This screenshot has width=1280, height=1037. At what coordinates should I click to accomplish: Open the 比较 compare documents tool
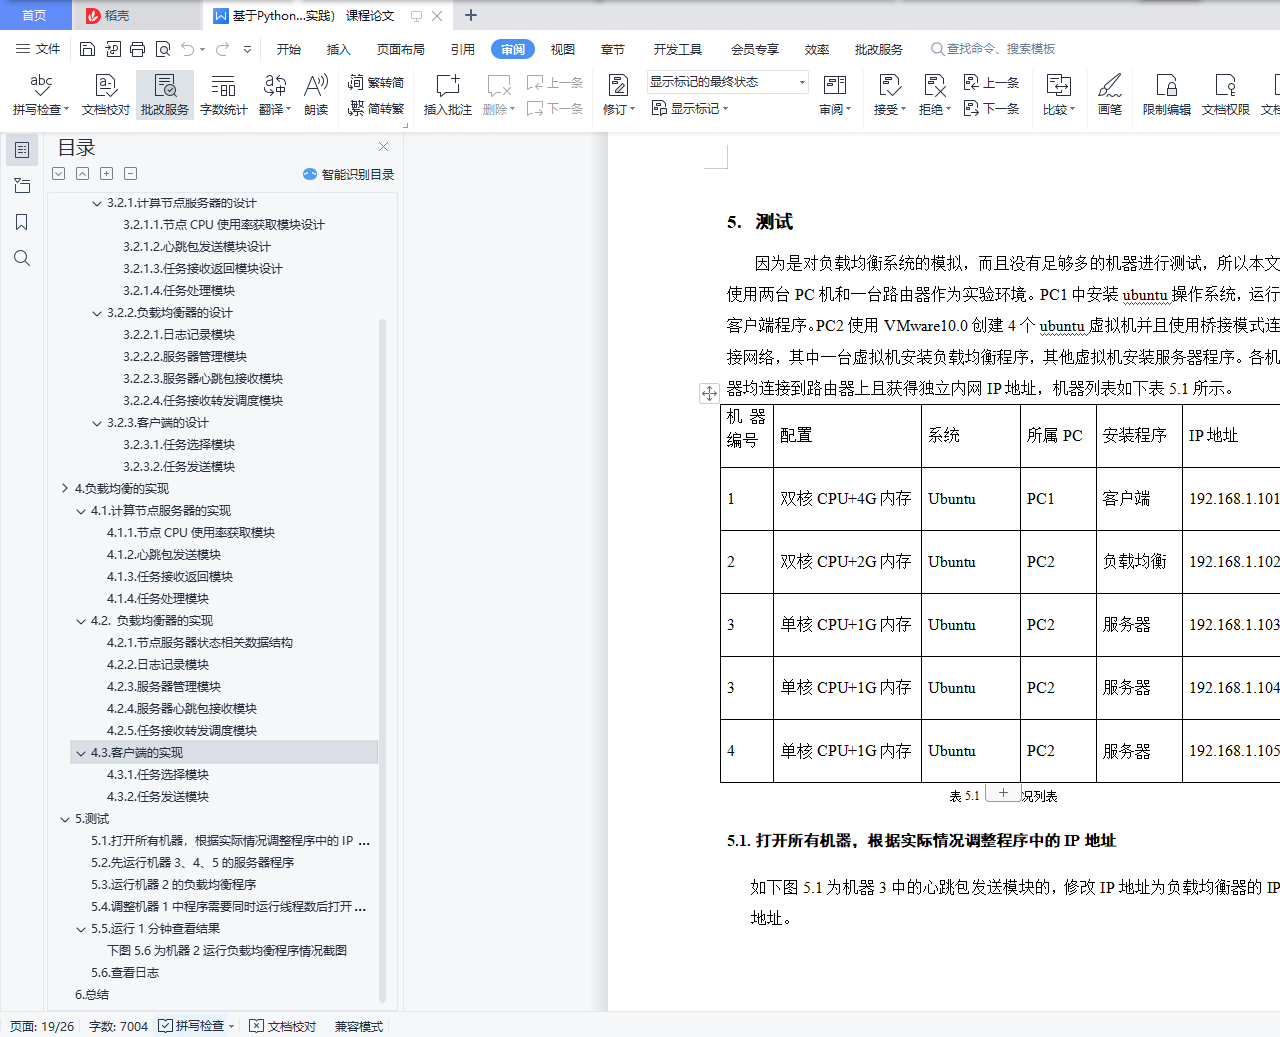tap(1059, 95)
